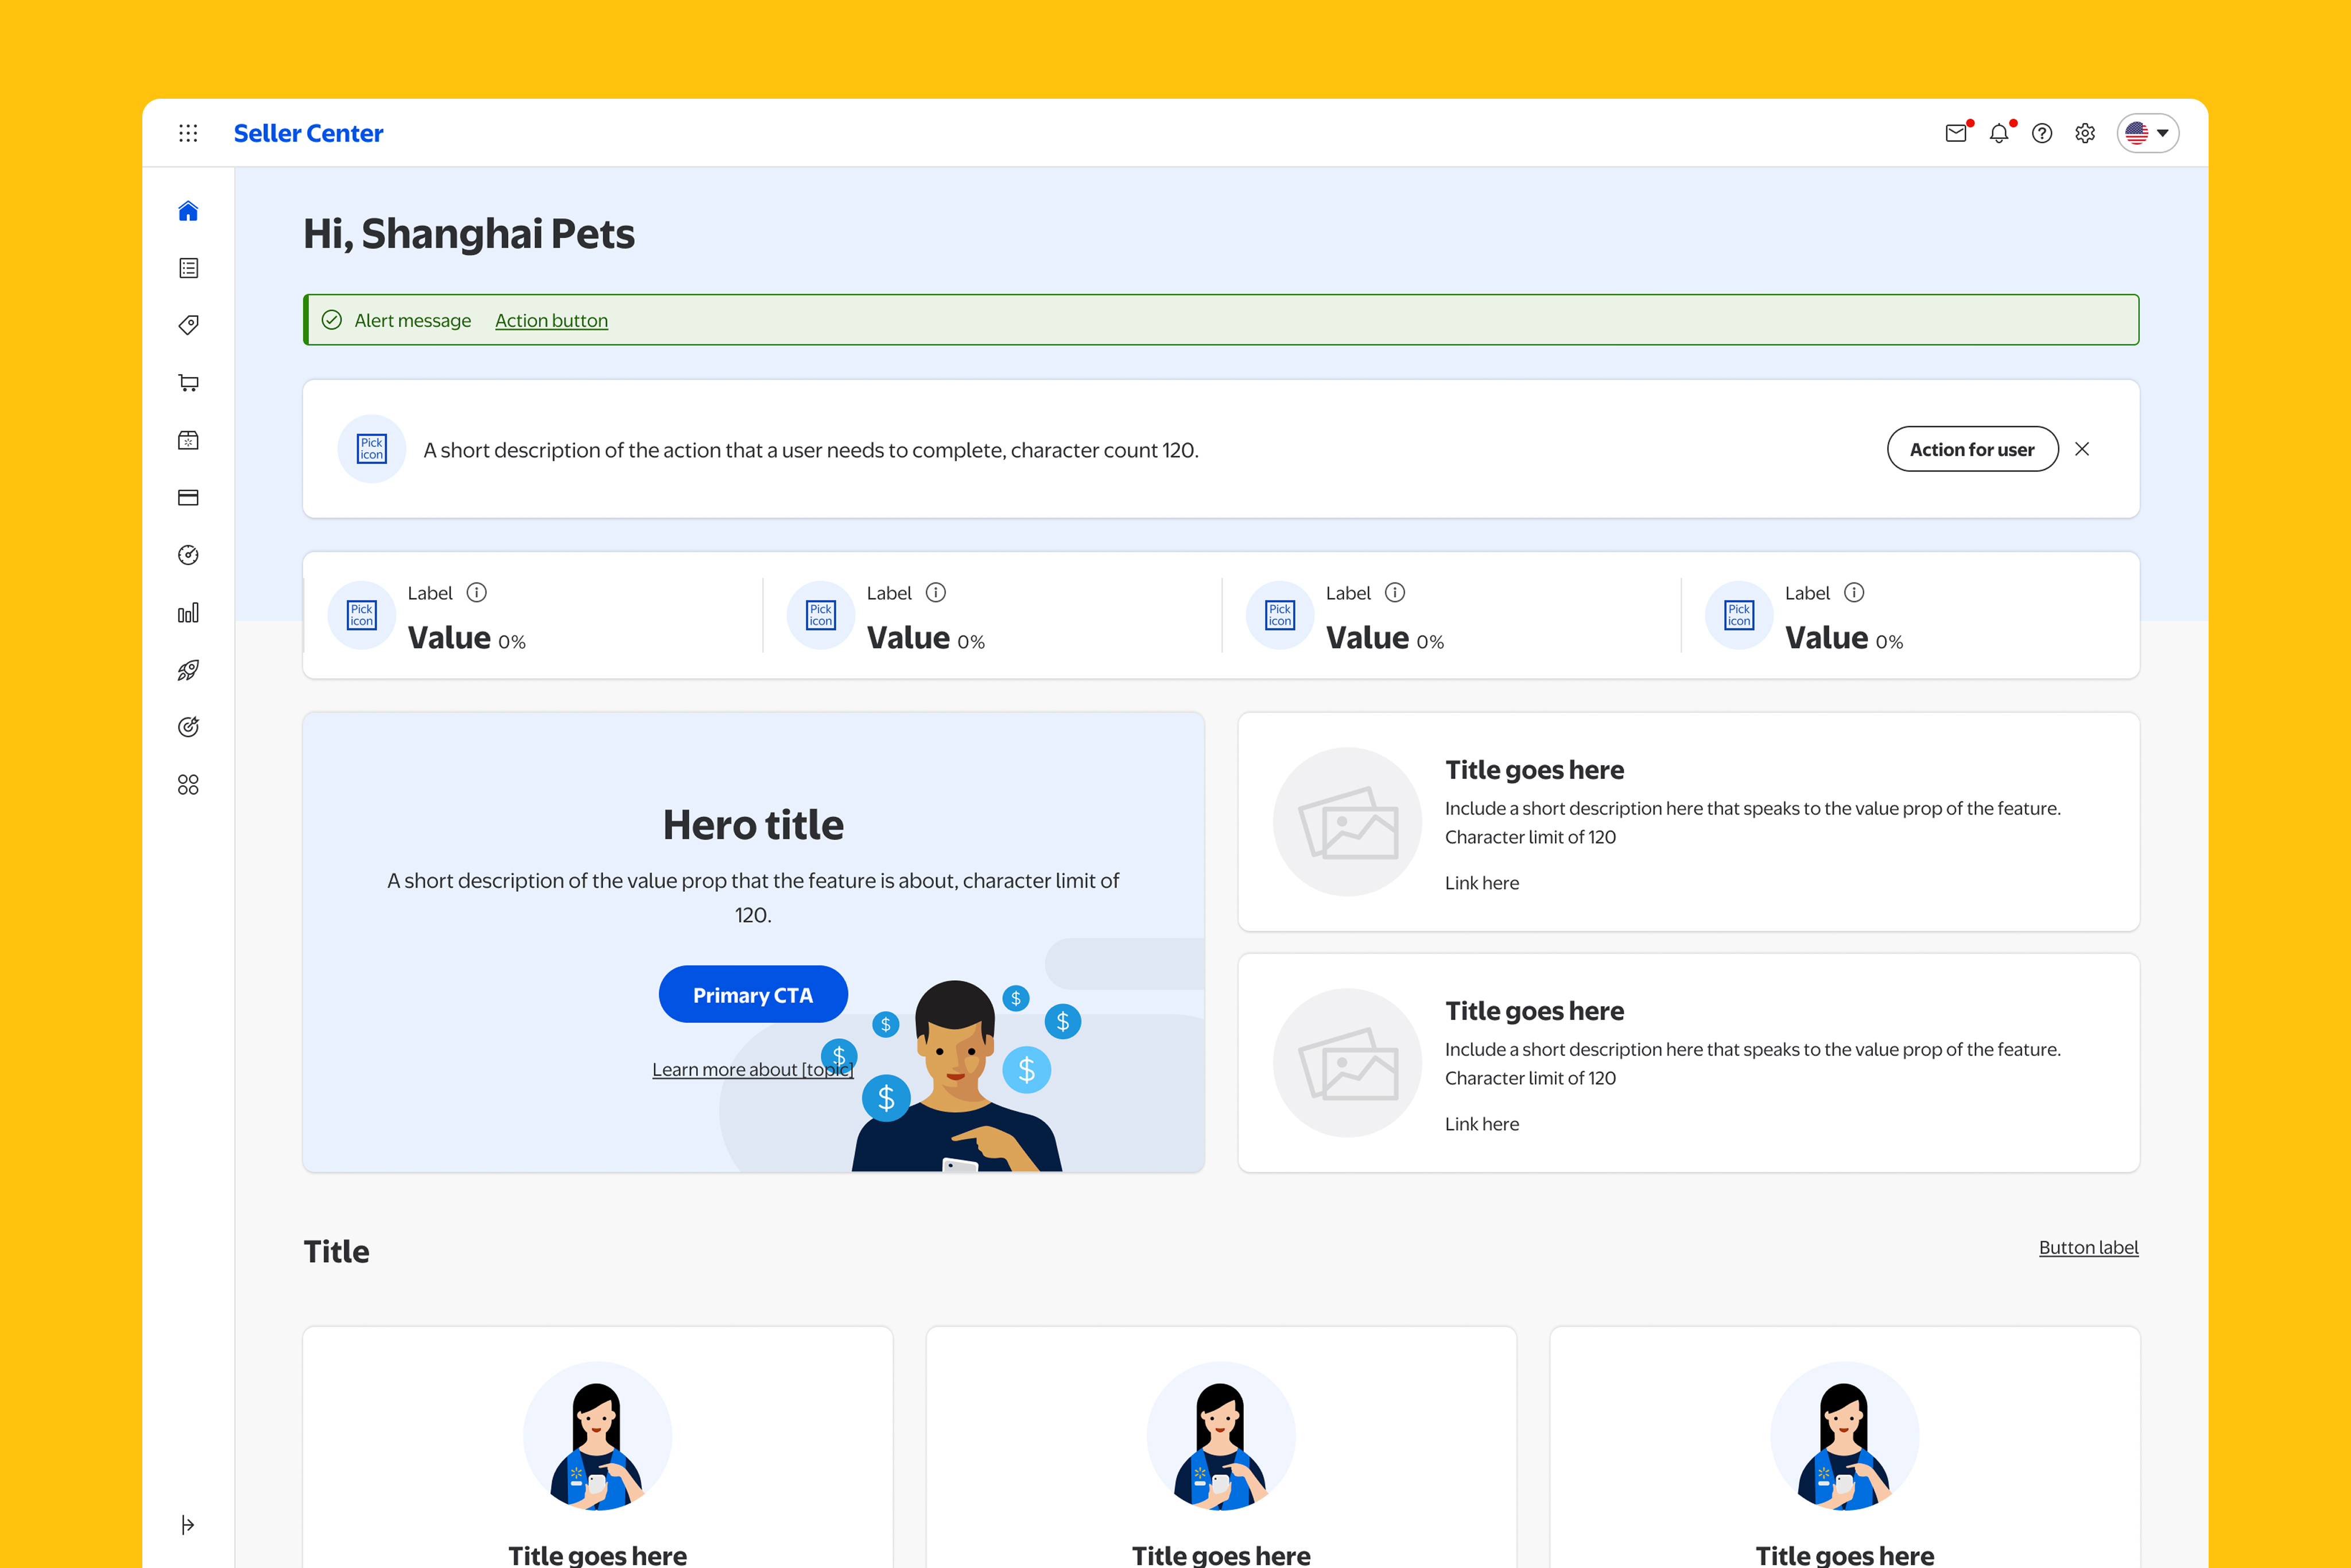Screen dimensions: 2351x1568
Task: Open the price tag sidebar icon
Action: click(188, 325)
